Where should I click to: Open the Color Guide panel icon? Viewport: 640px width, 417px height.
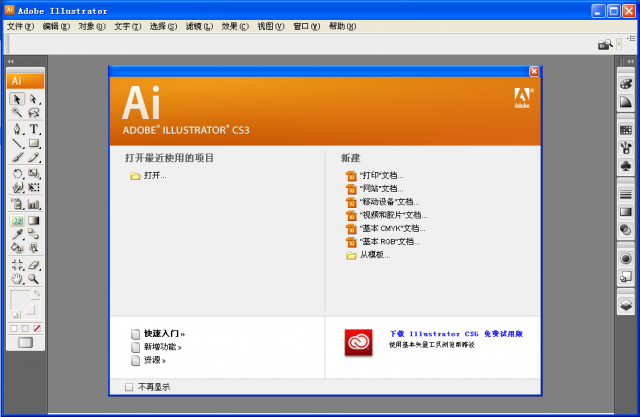(x=626, y=102)
